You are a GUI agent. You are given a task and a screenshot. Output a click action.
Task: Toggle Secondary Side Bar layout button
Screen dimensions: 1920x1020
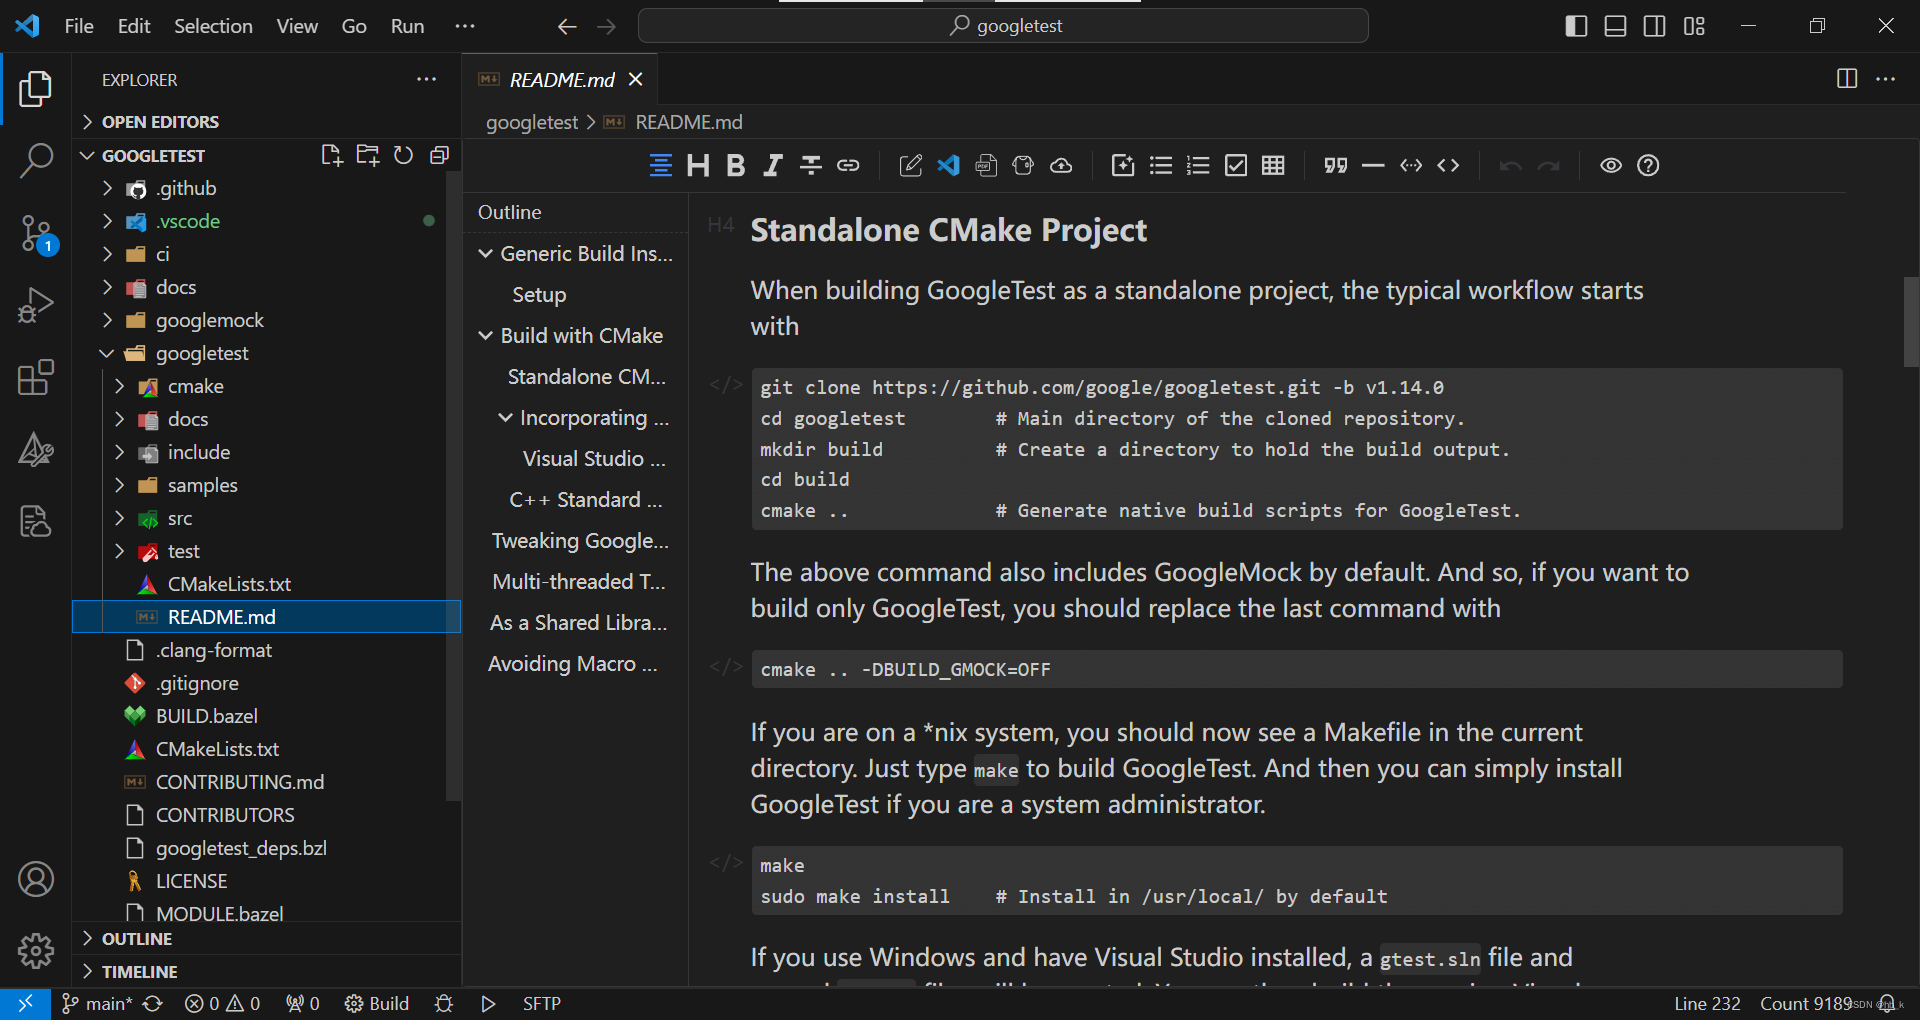tap(1655, 26)
